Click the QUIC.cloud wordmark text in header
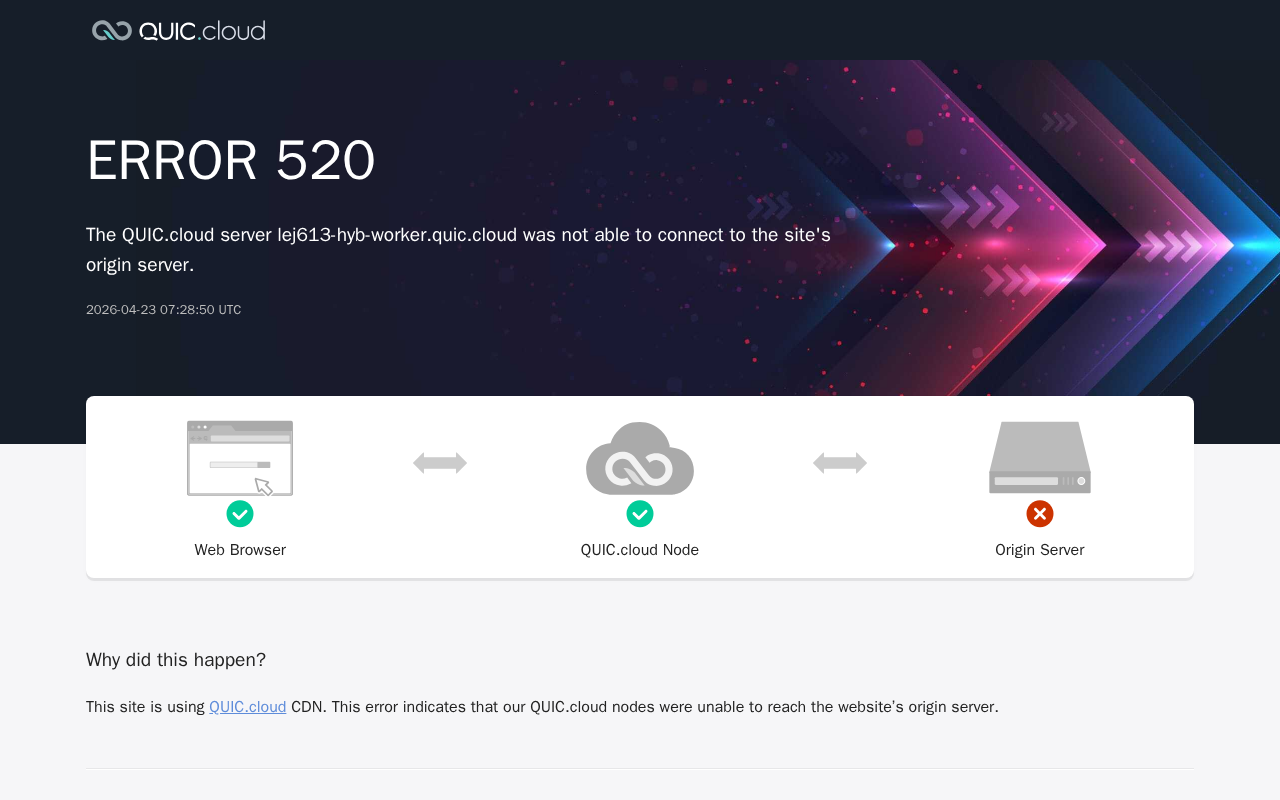The height and width of the screenshot is (800, 1280). (202, 30)
